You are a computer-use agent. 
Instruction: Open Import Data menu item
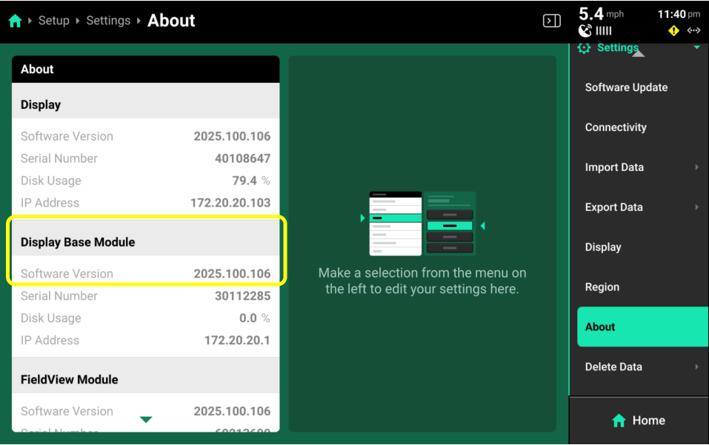click(638, 167)
